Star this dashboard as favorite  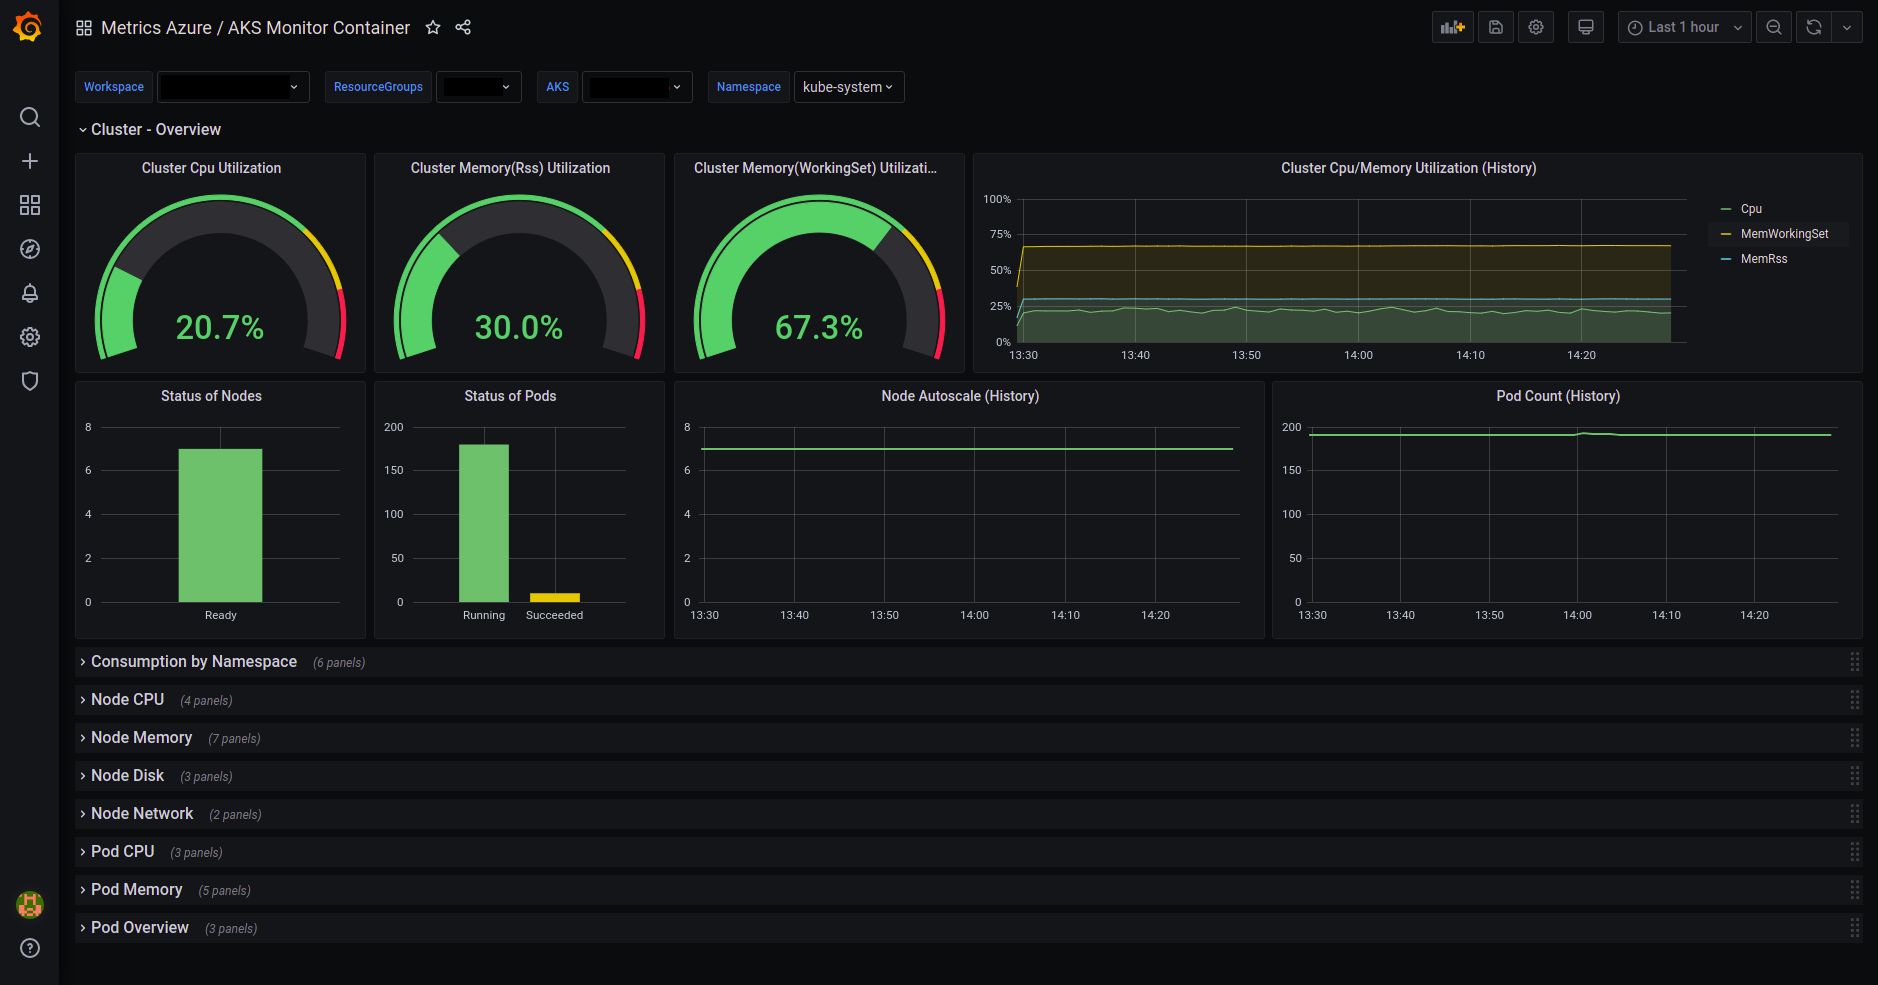click(x=433, y=27)
